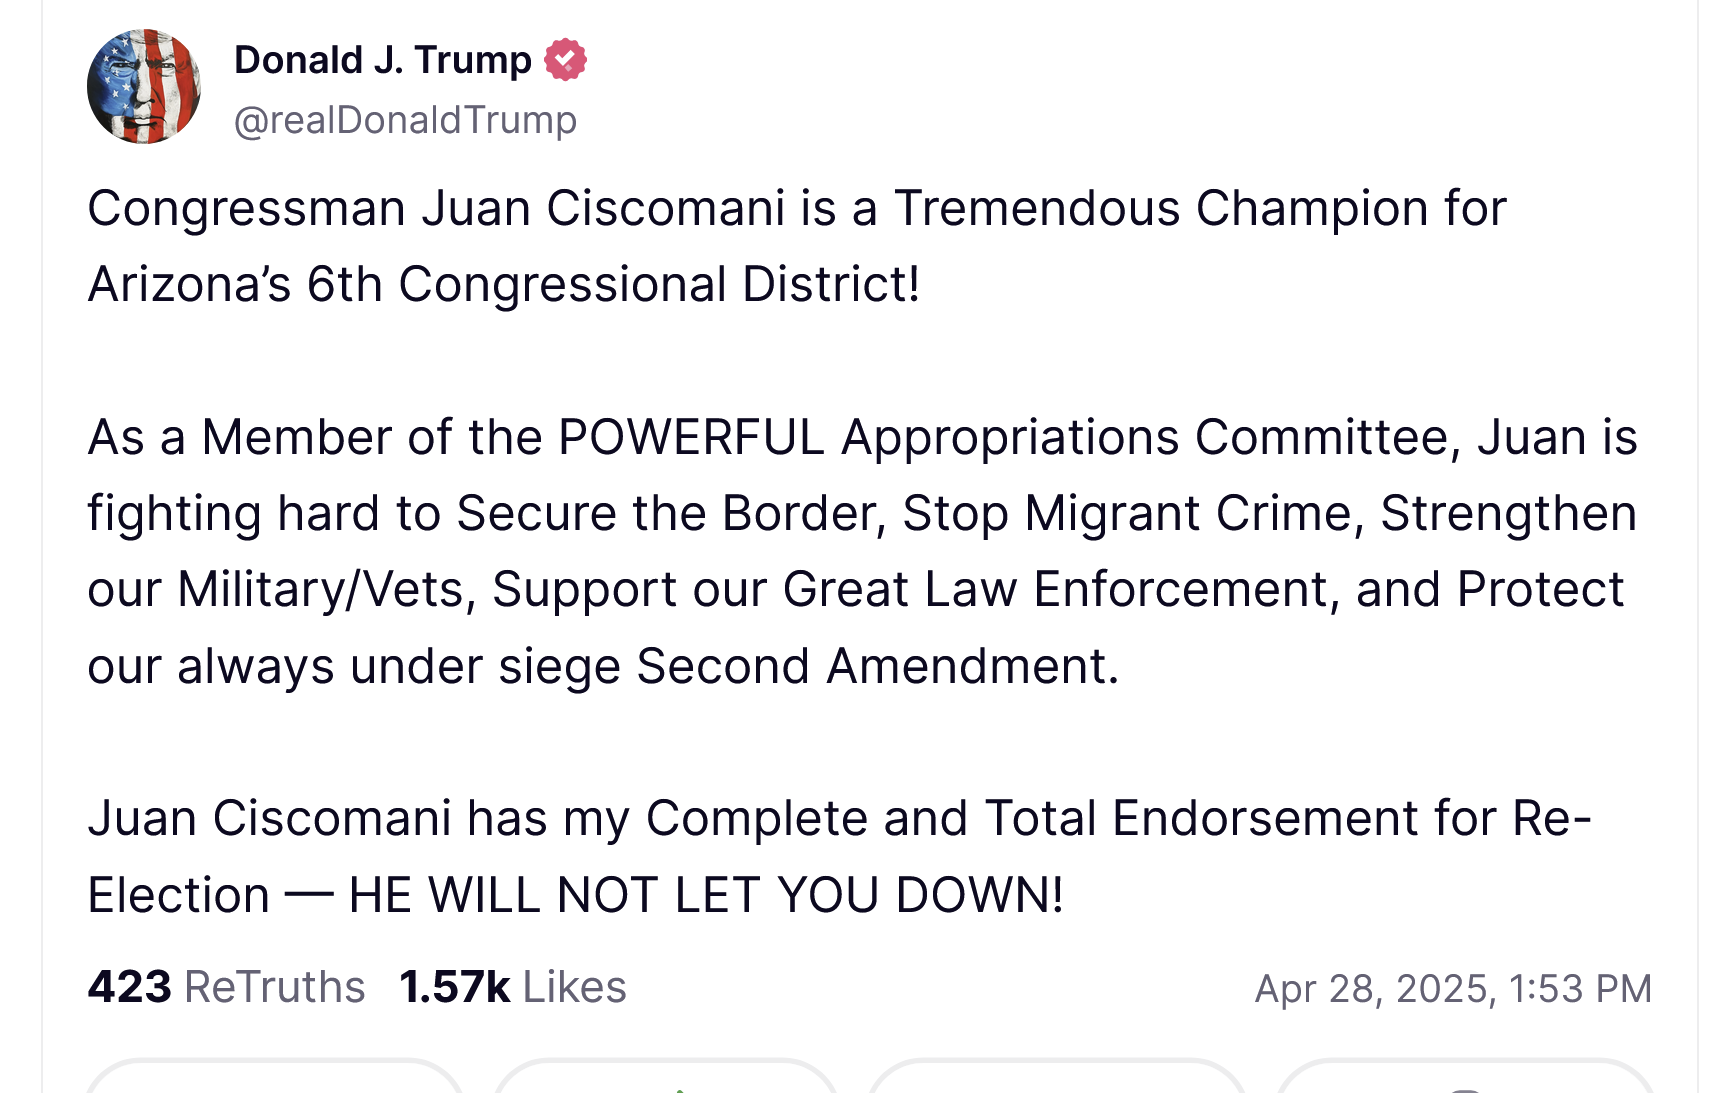Open the Apr 28, 2025 timestamp

[1452, 988]
